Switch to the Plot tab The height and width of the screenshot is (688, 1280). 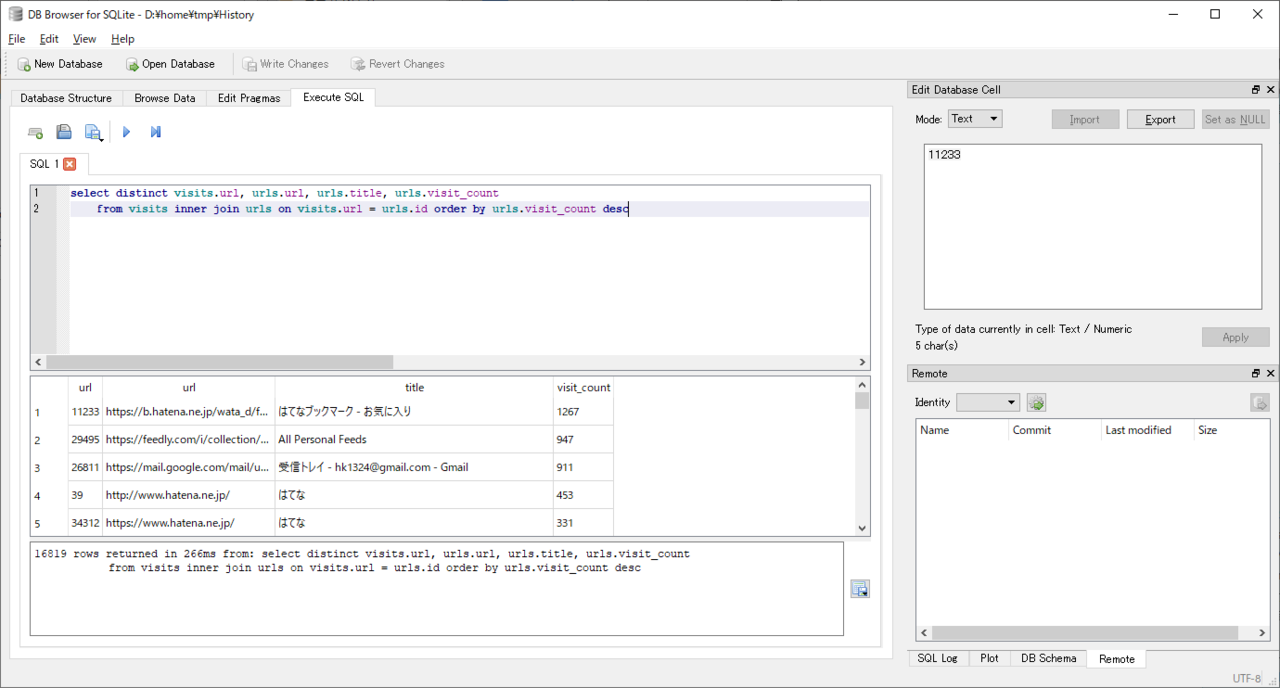pyautogui.click(x=989, y=658)
